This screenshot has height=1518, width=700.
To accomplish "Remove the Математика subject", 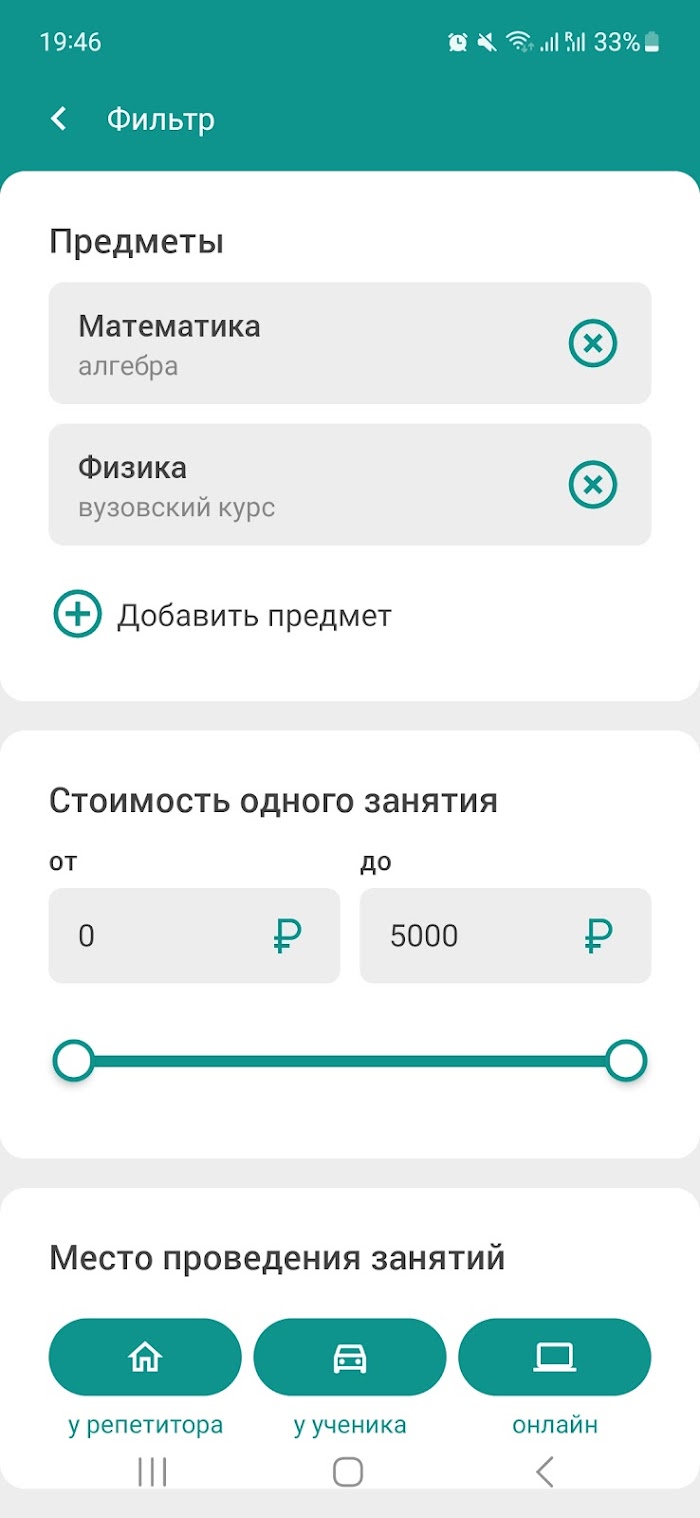I will (x=593, y=343).
